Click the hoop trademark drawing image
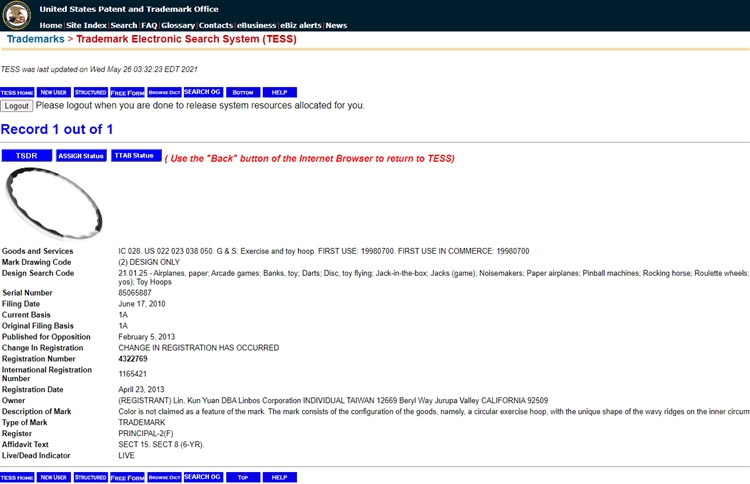Viewport: 750px width, 484px height. tap(54, 203)
